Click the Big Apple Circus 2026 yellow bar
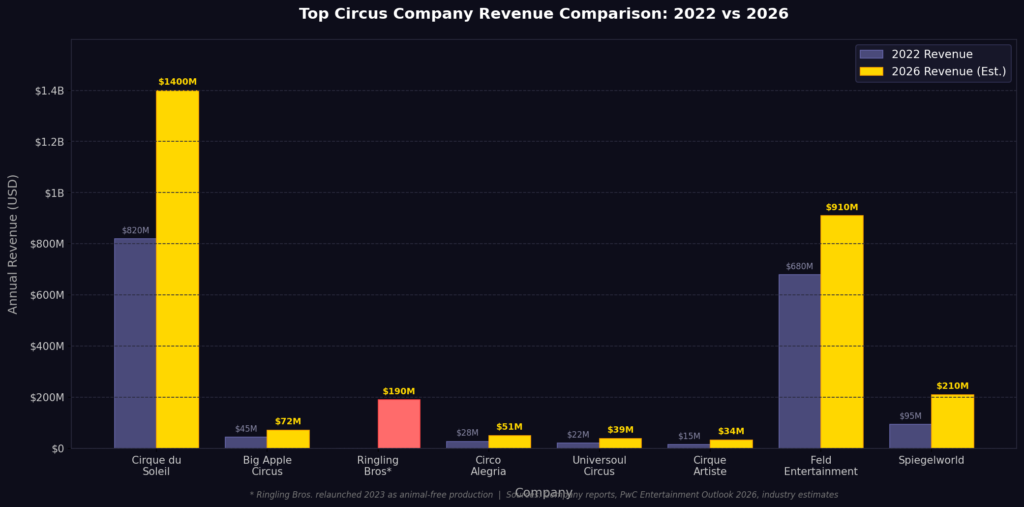Image resolution: width=1024 pixels, height=507 pixels. pyautogui.click(x=288, y=439)
